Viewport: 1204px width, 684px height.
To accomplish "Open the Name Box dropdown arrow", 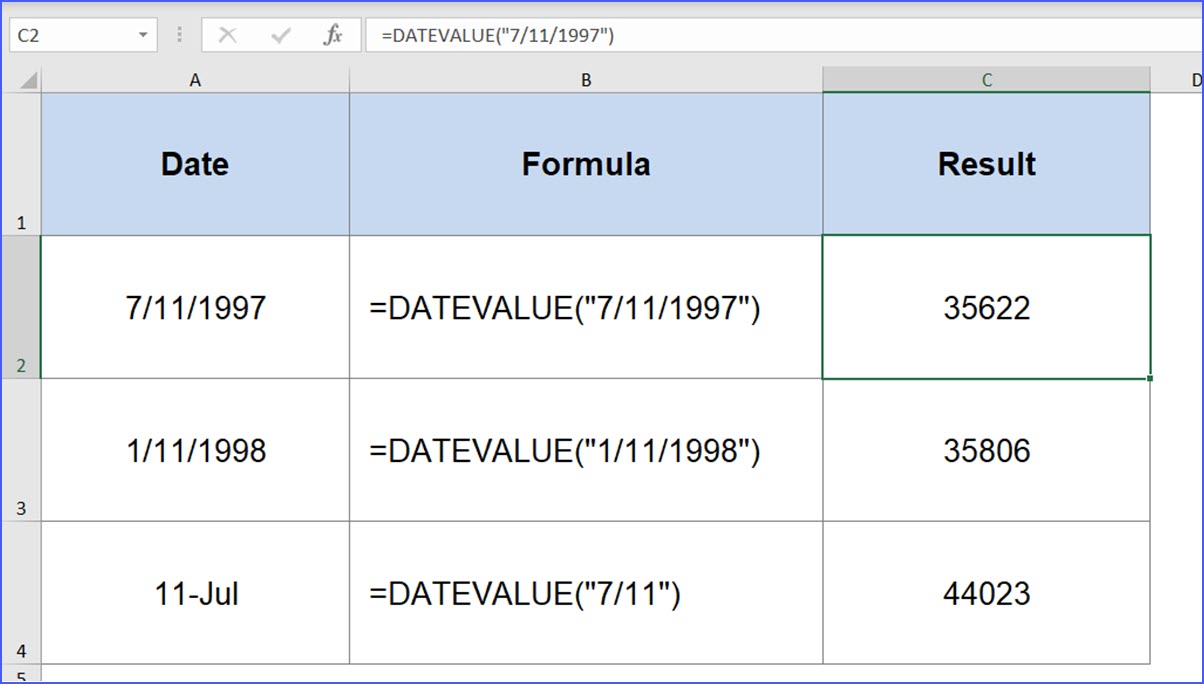I will pyautogui.click(x=144, y=34).
